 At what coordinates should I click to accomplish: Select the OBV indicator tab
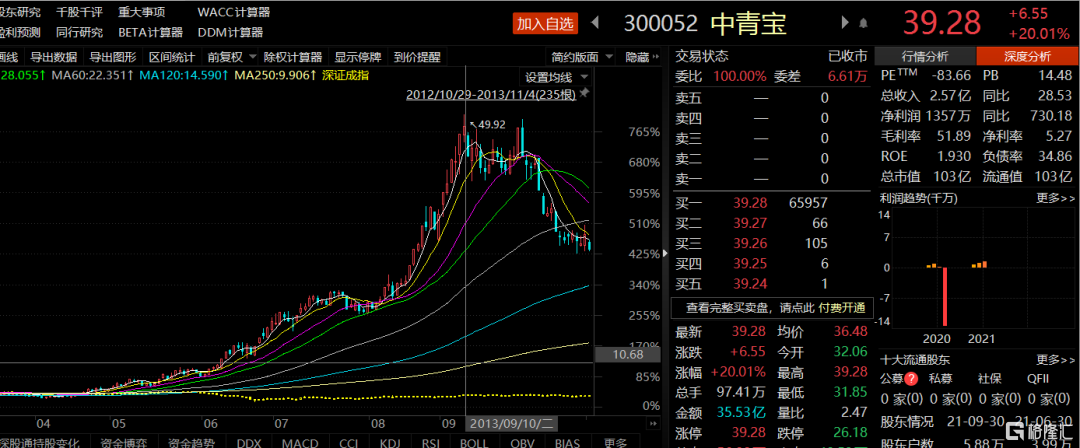[522, 442]
